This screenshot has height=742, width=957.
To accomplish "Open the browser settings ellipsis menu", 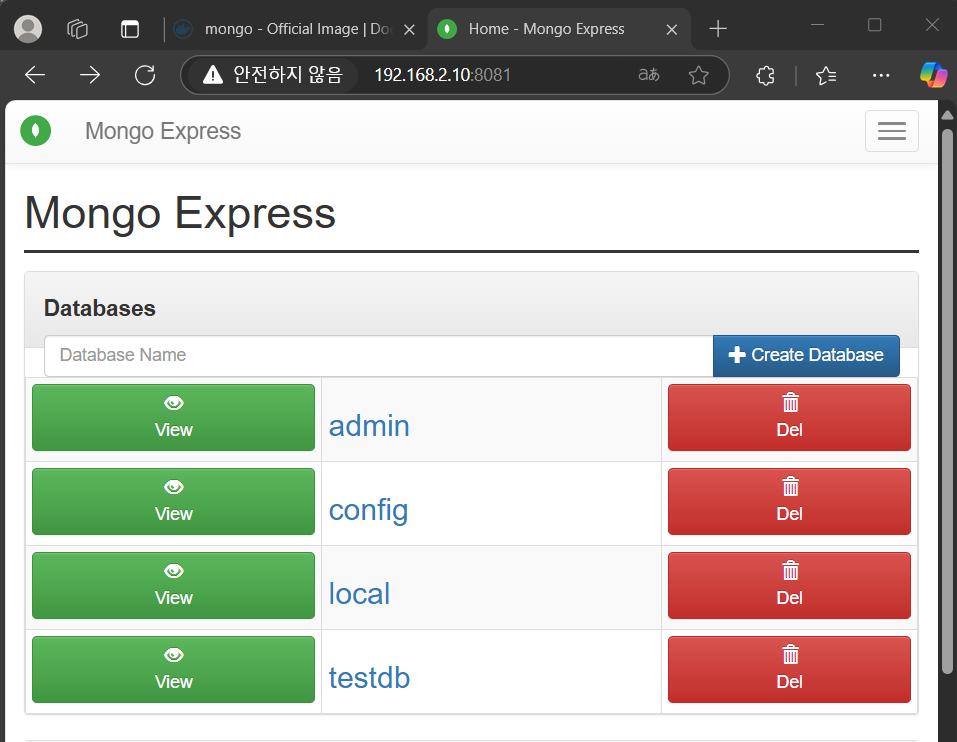I will [881, 76].
